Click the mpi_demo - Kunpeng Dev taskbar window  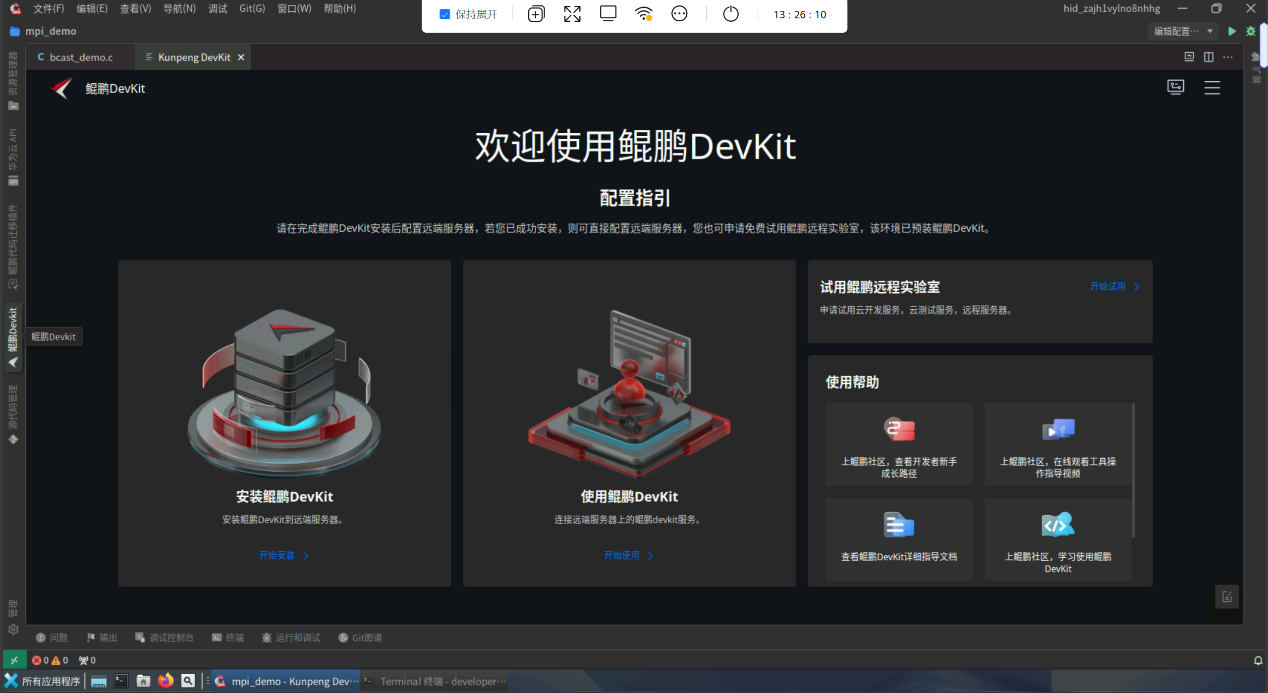(x=285, y=681)
